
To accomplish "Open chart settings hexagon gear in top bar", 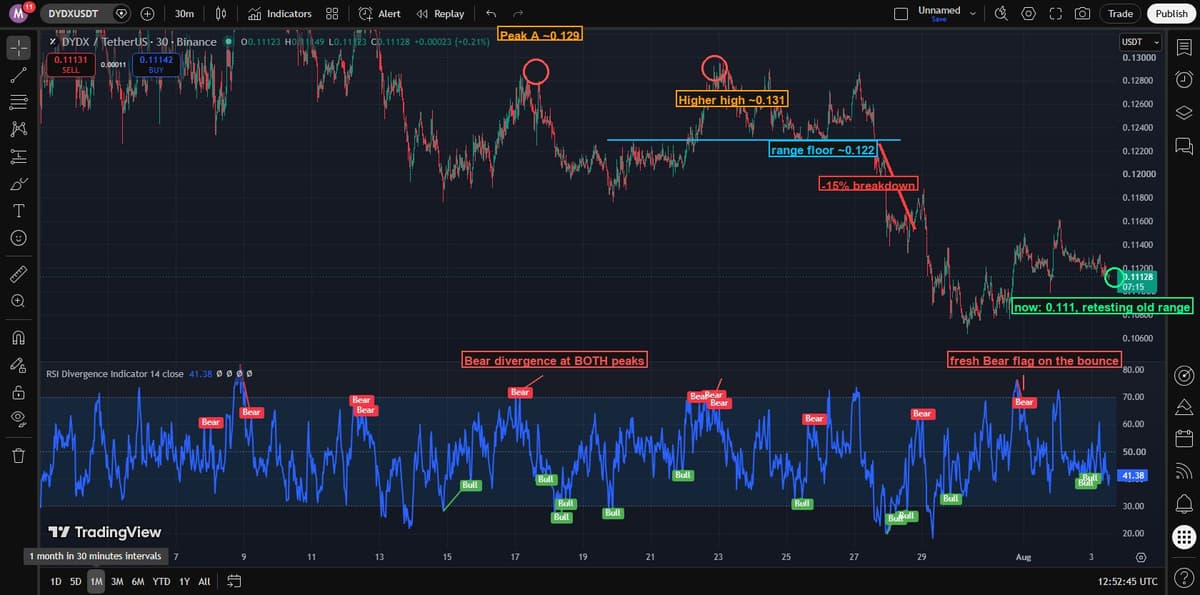I will coord(1029,14).
